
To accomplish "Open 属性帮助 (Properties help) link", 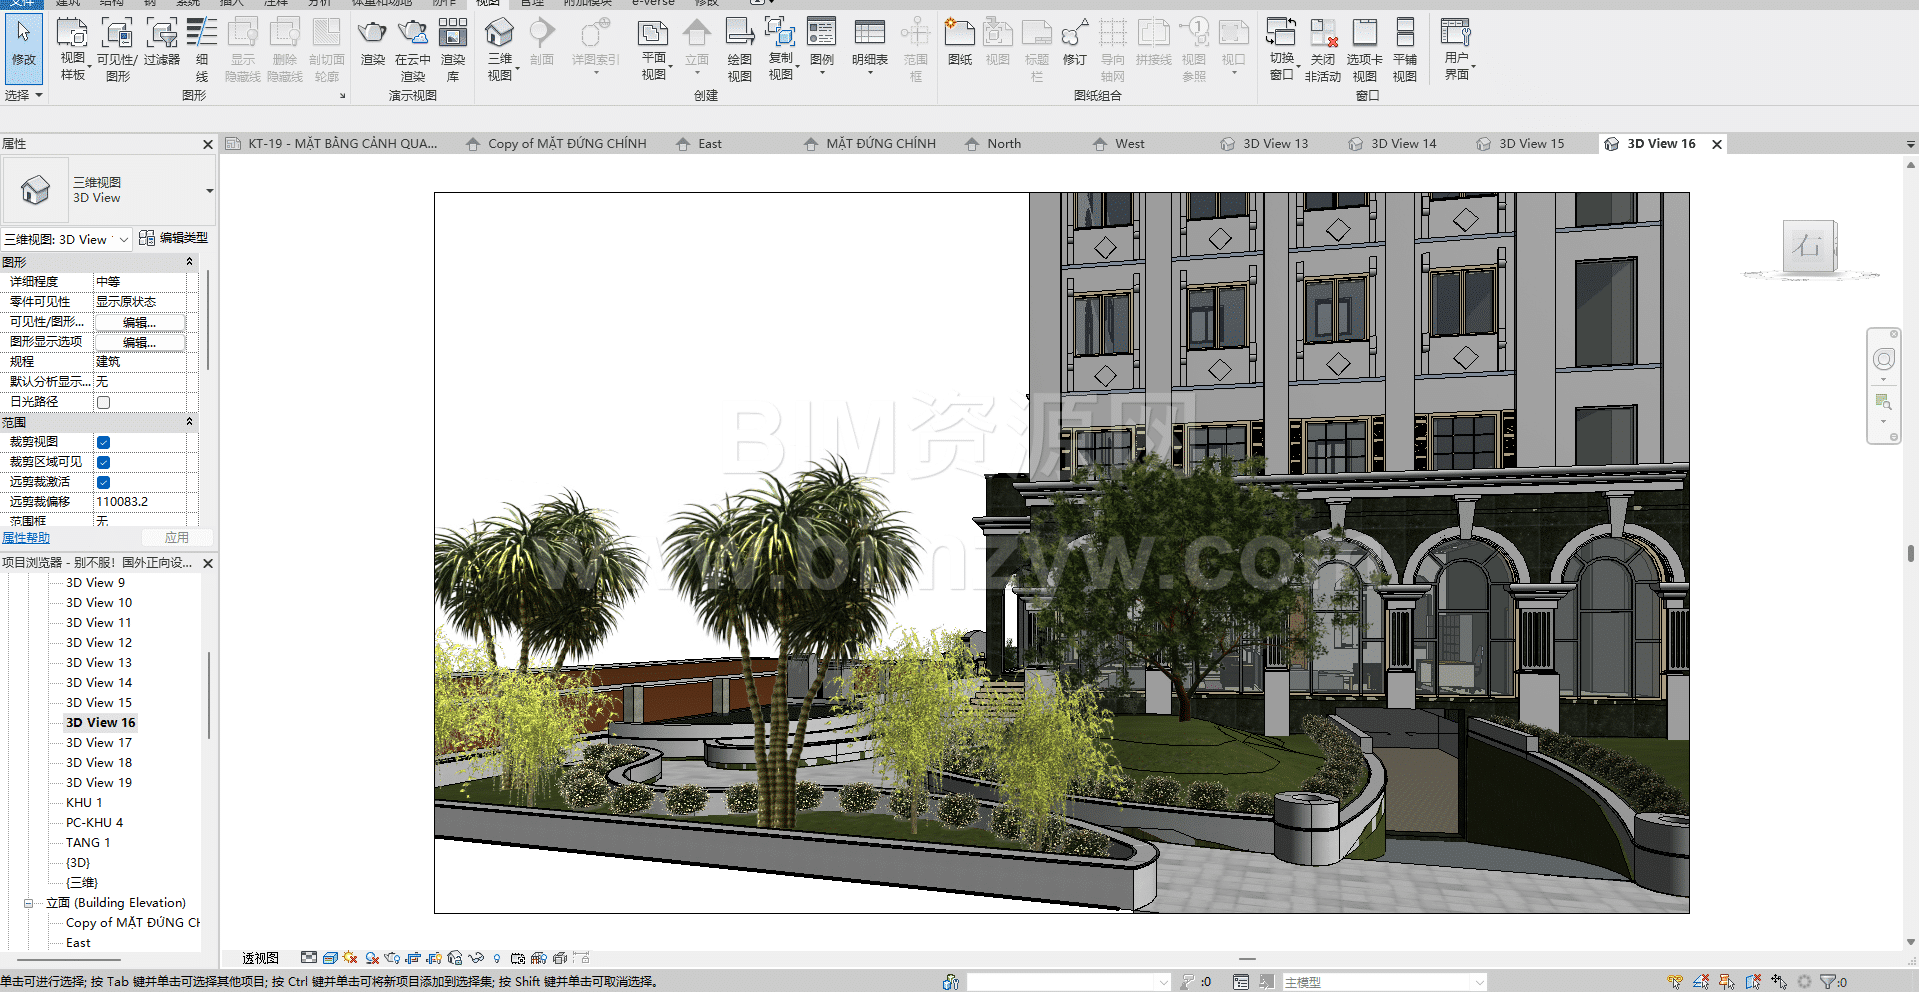I will pos(25,538).
